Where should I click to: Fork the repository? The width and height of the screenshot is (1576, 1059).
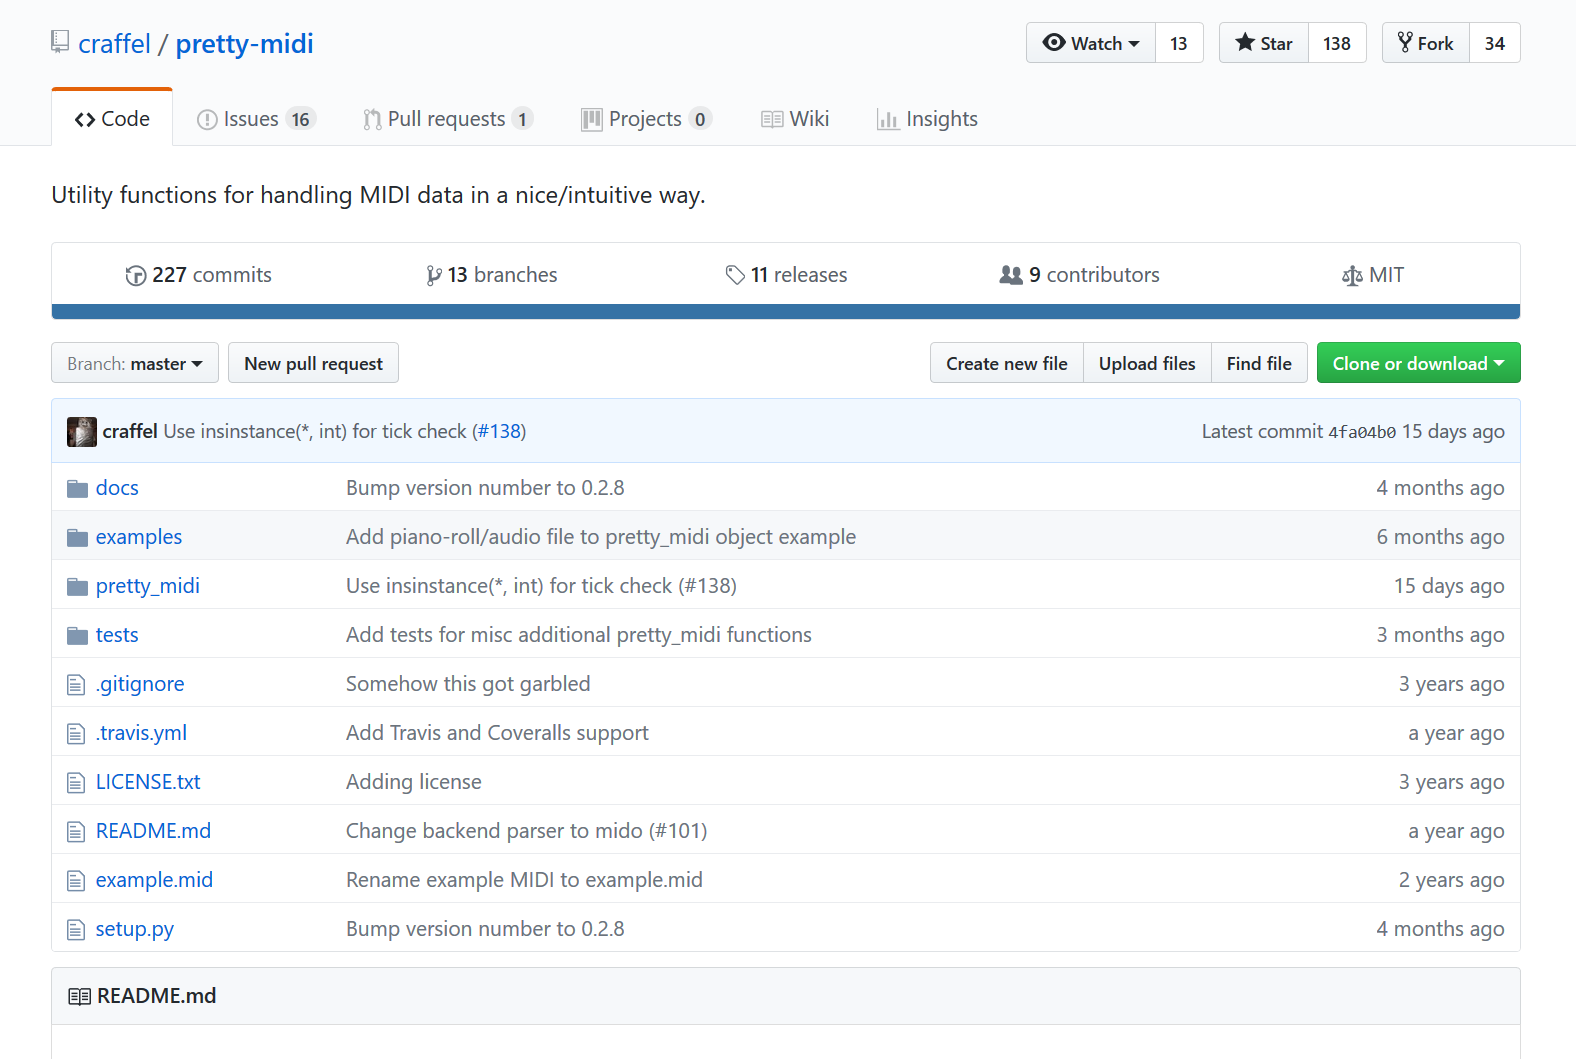click(1426, 43)
